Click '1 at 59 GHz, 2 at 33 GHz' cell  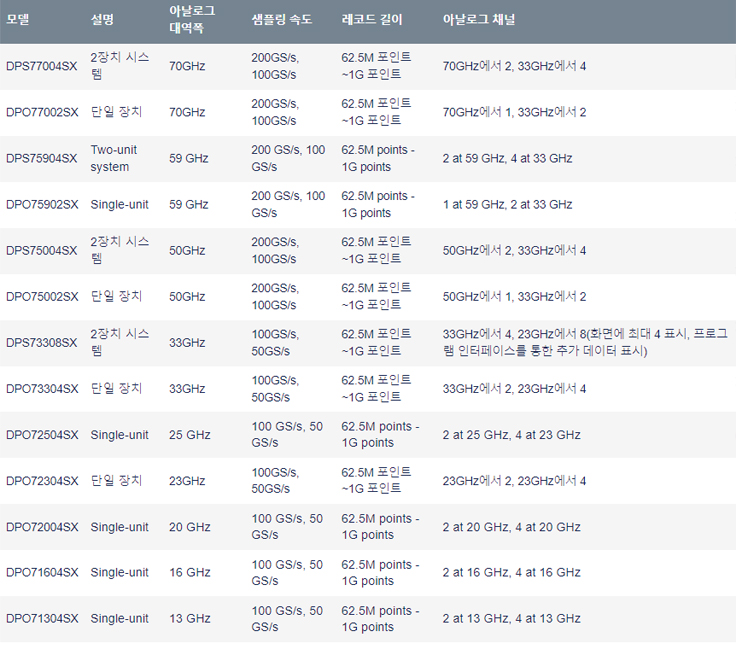pos(507,205)
